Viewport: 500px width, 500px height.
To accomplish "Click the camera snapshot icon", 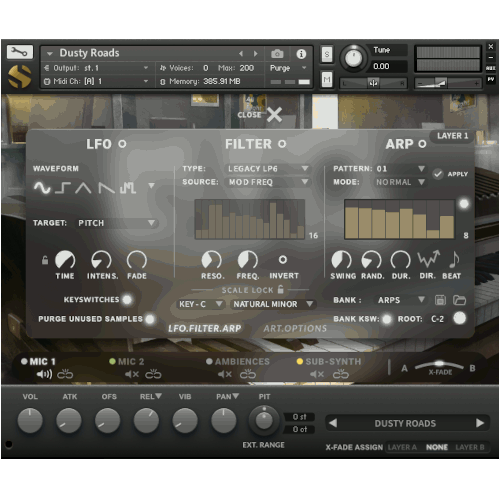I will [x=277, y=54].
